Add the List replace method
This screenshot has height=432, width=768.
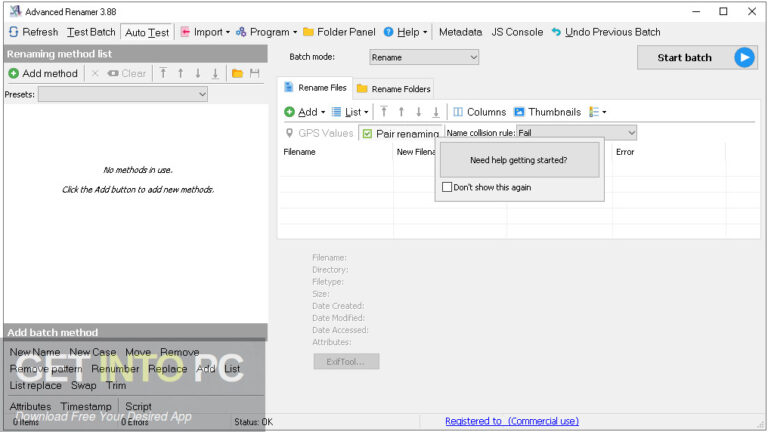[35, 385]
